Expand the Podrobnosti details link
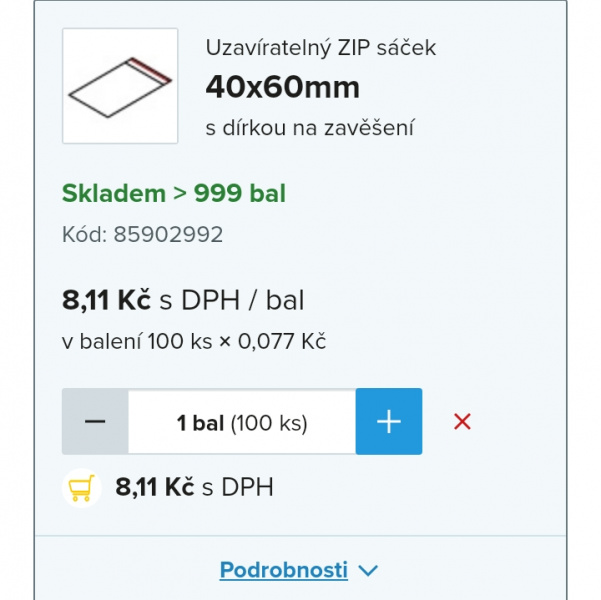The height and width of the screenshot is (600, 601). [284, 570]
